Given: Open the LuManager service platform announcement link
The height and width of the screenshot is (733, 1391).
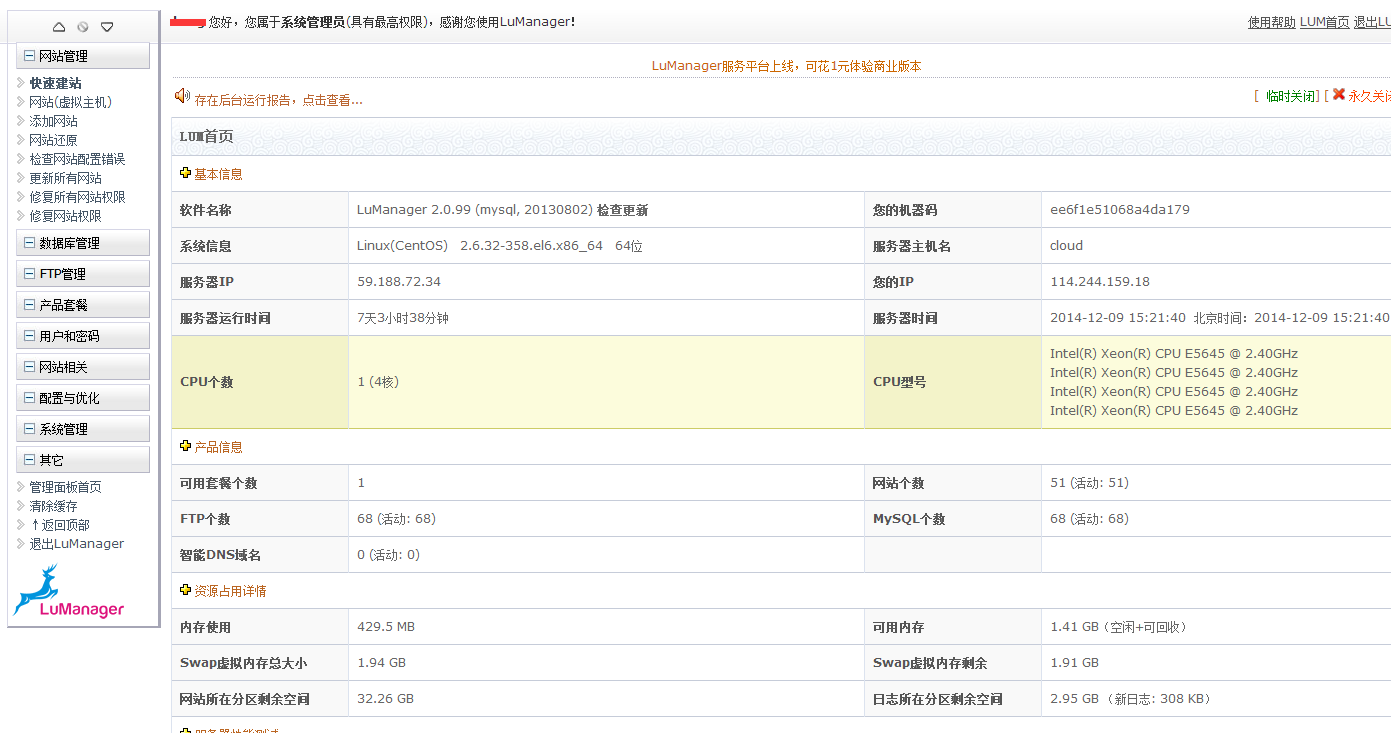Looking at the screenshot, I should pyautogui.click(x=786, y=66).
